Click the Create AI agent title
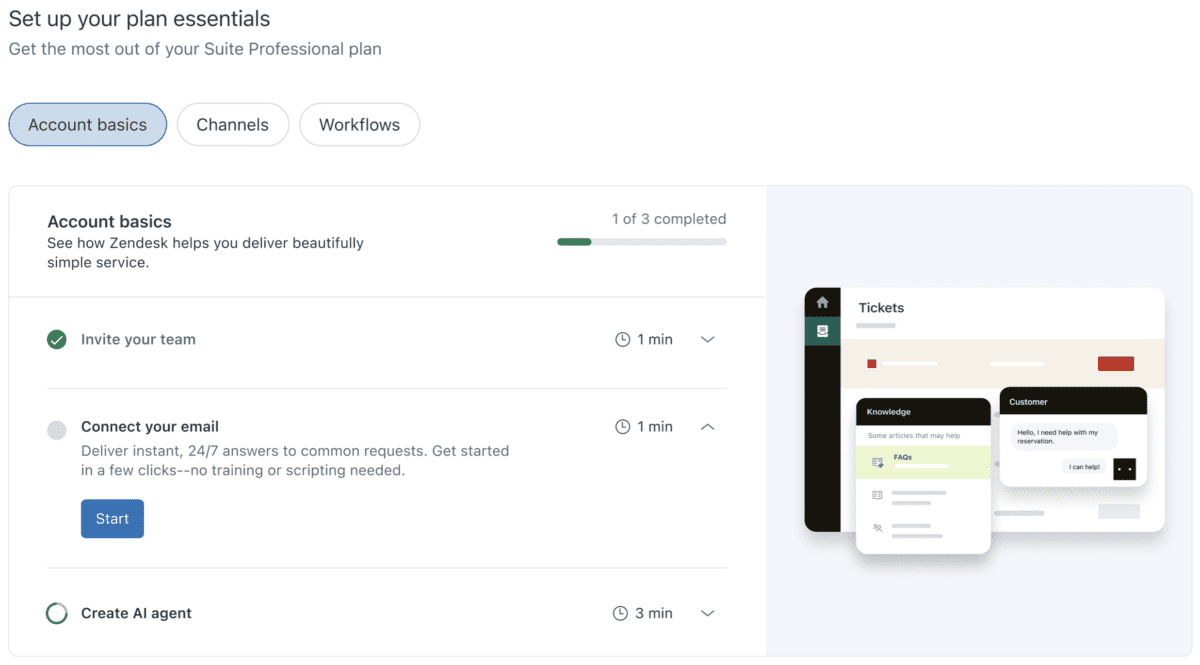Screen dimensions: 1200x665 click(x=136, y=613)
